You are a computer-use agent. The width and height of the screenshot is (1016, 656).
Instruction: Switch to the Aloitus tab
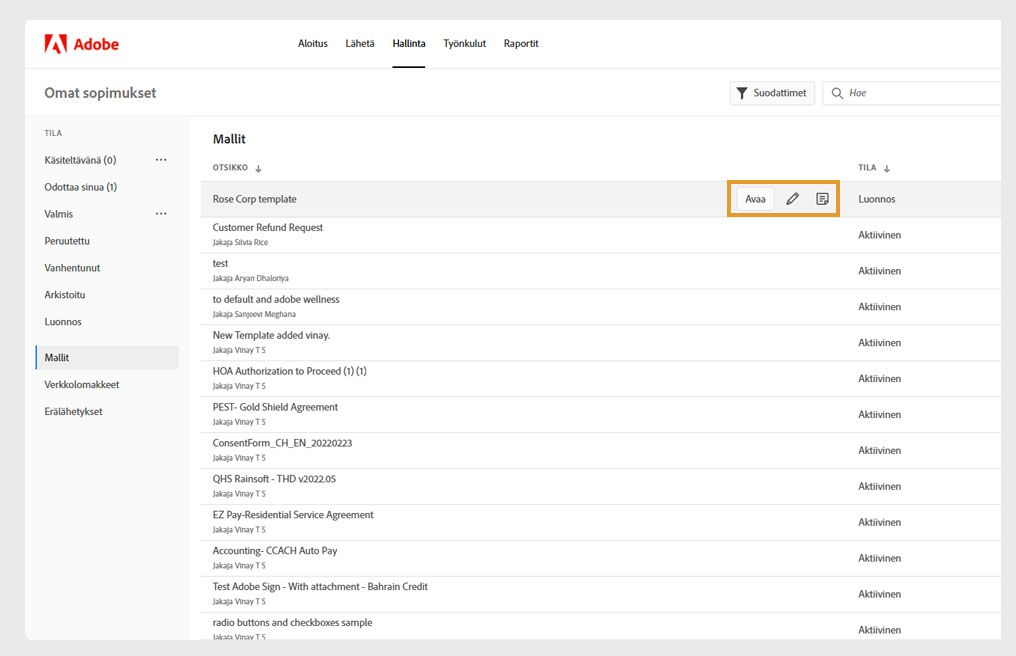click(x=313, y=44)
